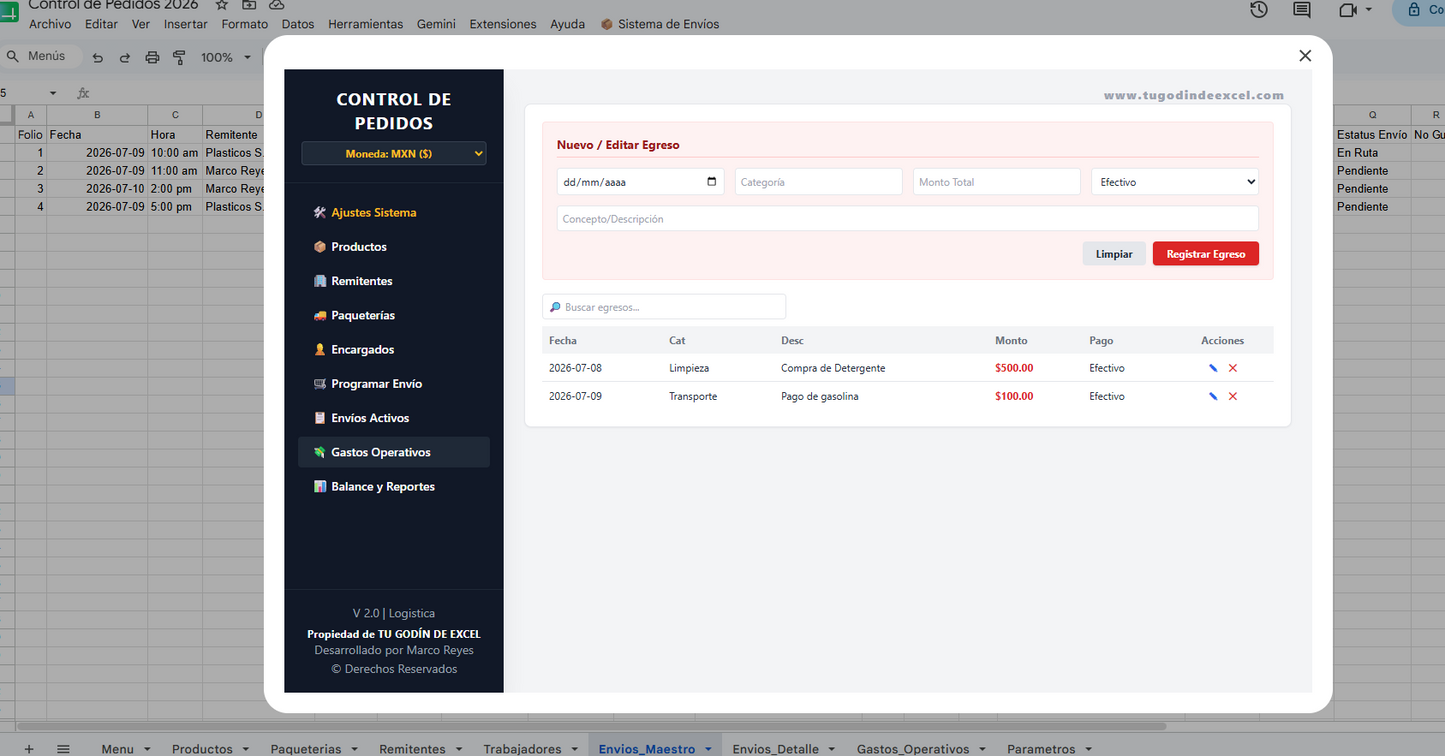Click edit pencil icon for Limpieza expense
Screen dimensions: 1445x756
point(1213,368)
